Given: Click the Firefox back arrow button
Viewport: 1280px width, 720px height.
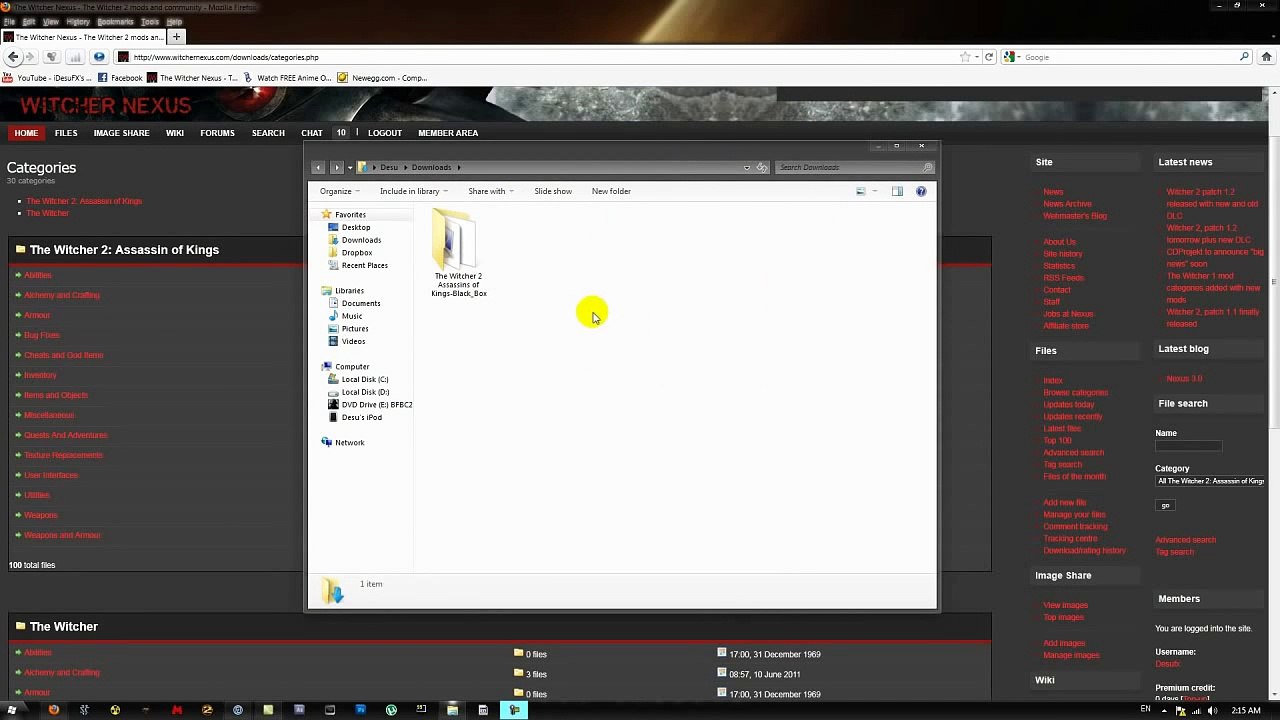Looking at the screenshot, I should pos(13,57).
